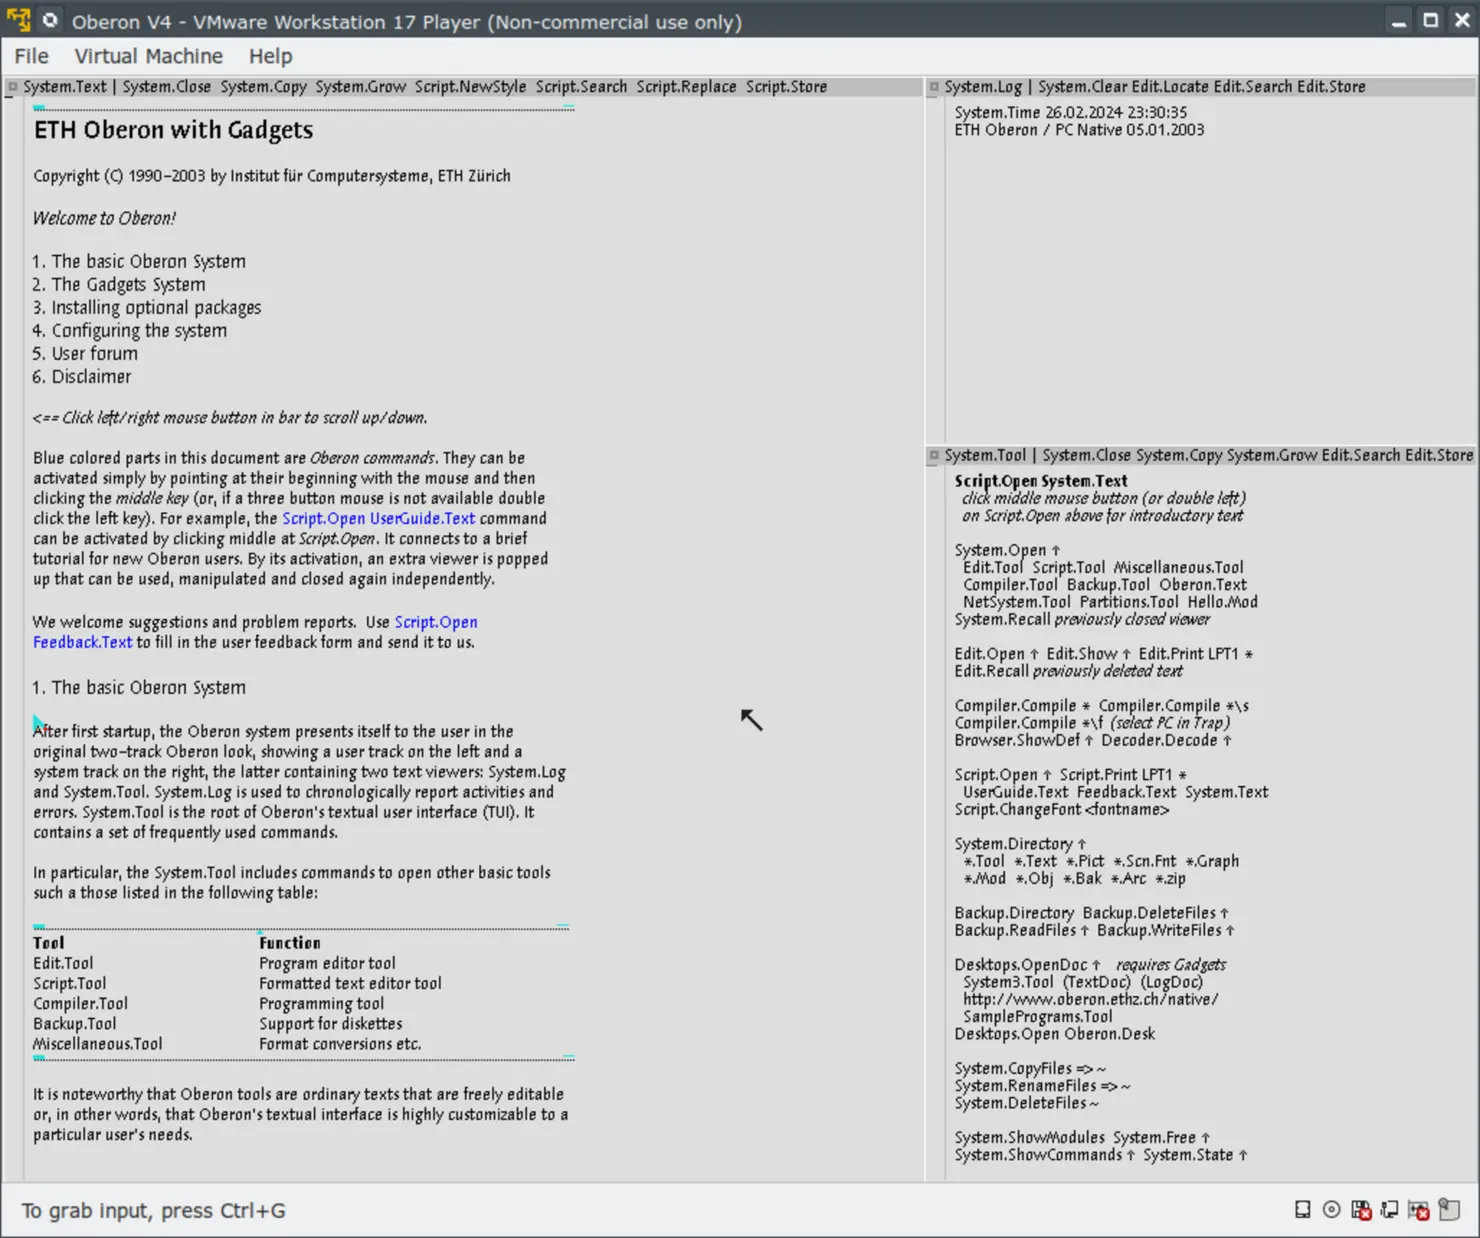
Task: Click the Decoder.Decode command
Action: (x=1159, y=740)
